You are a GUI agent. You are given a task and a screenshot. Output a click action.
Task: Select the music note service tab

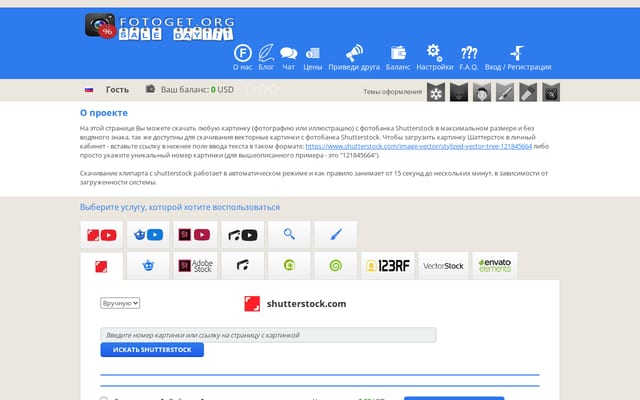pos(242,266)
